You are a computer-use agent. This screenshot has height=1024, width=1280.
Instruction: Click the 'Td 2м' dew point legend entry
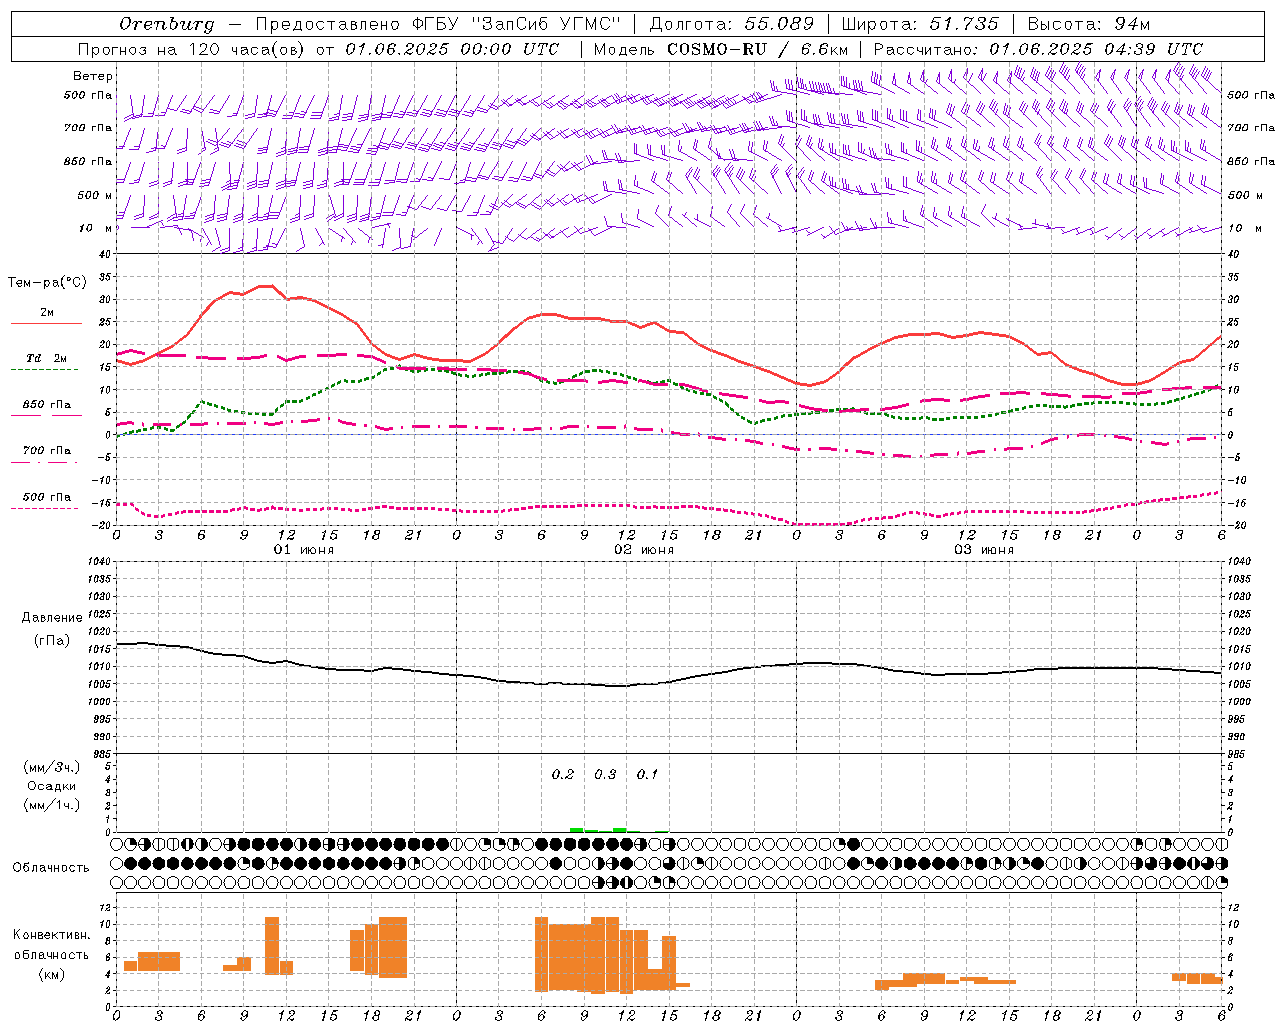(47, 358)
